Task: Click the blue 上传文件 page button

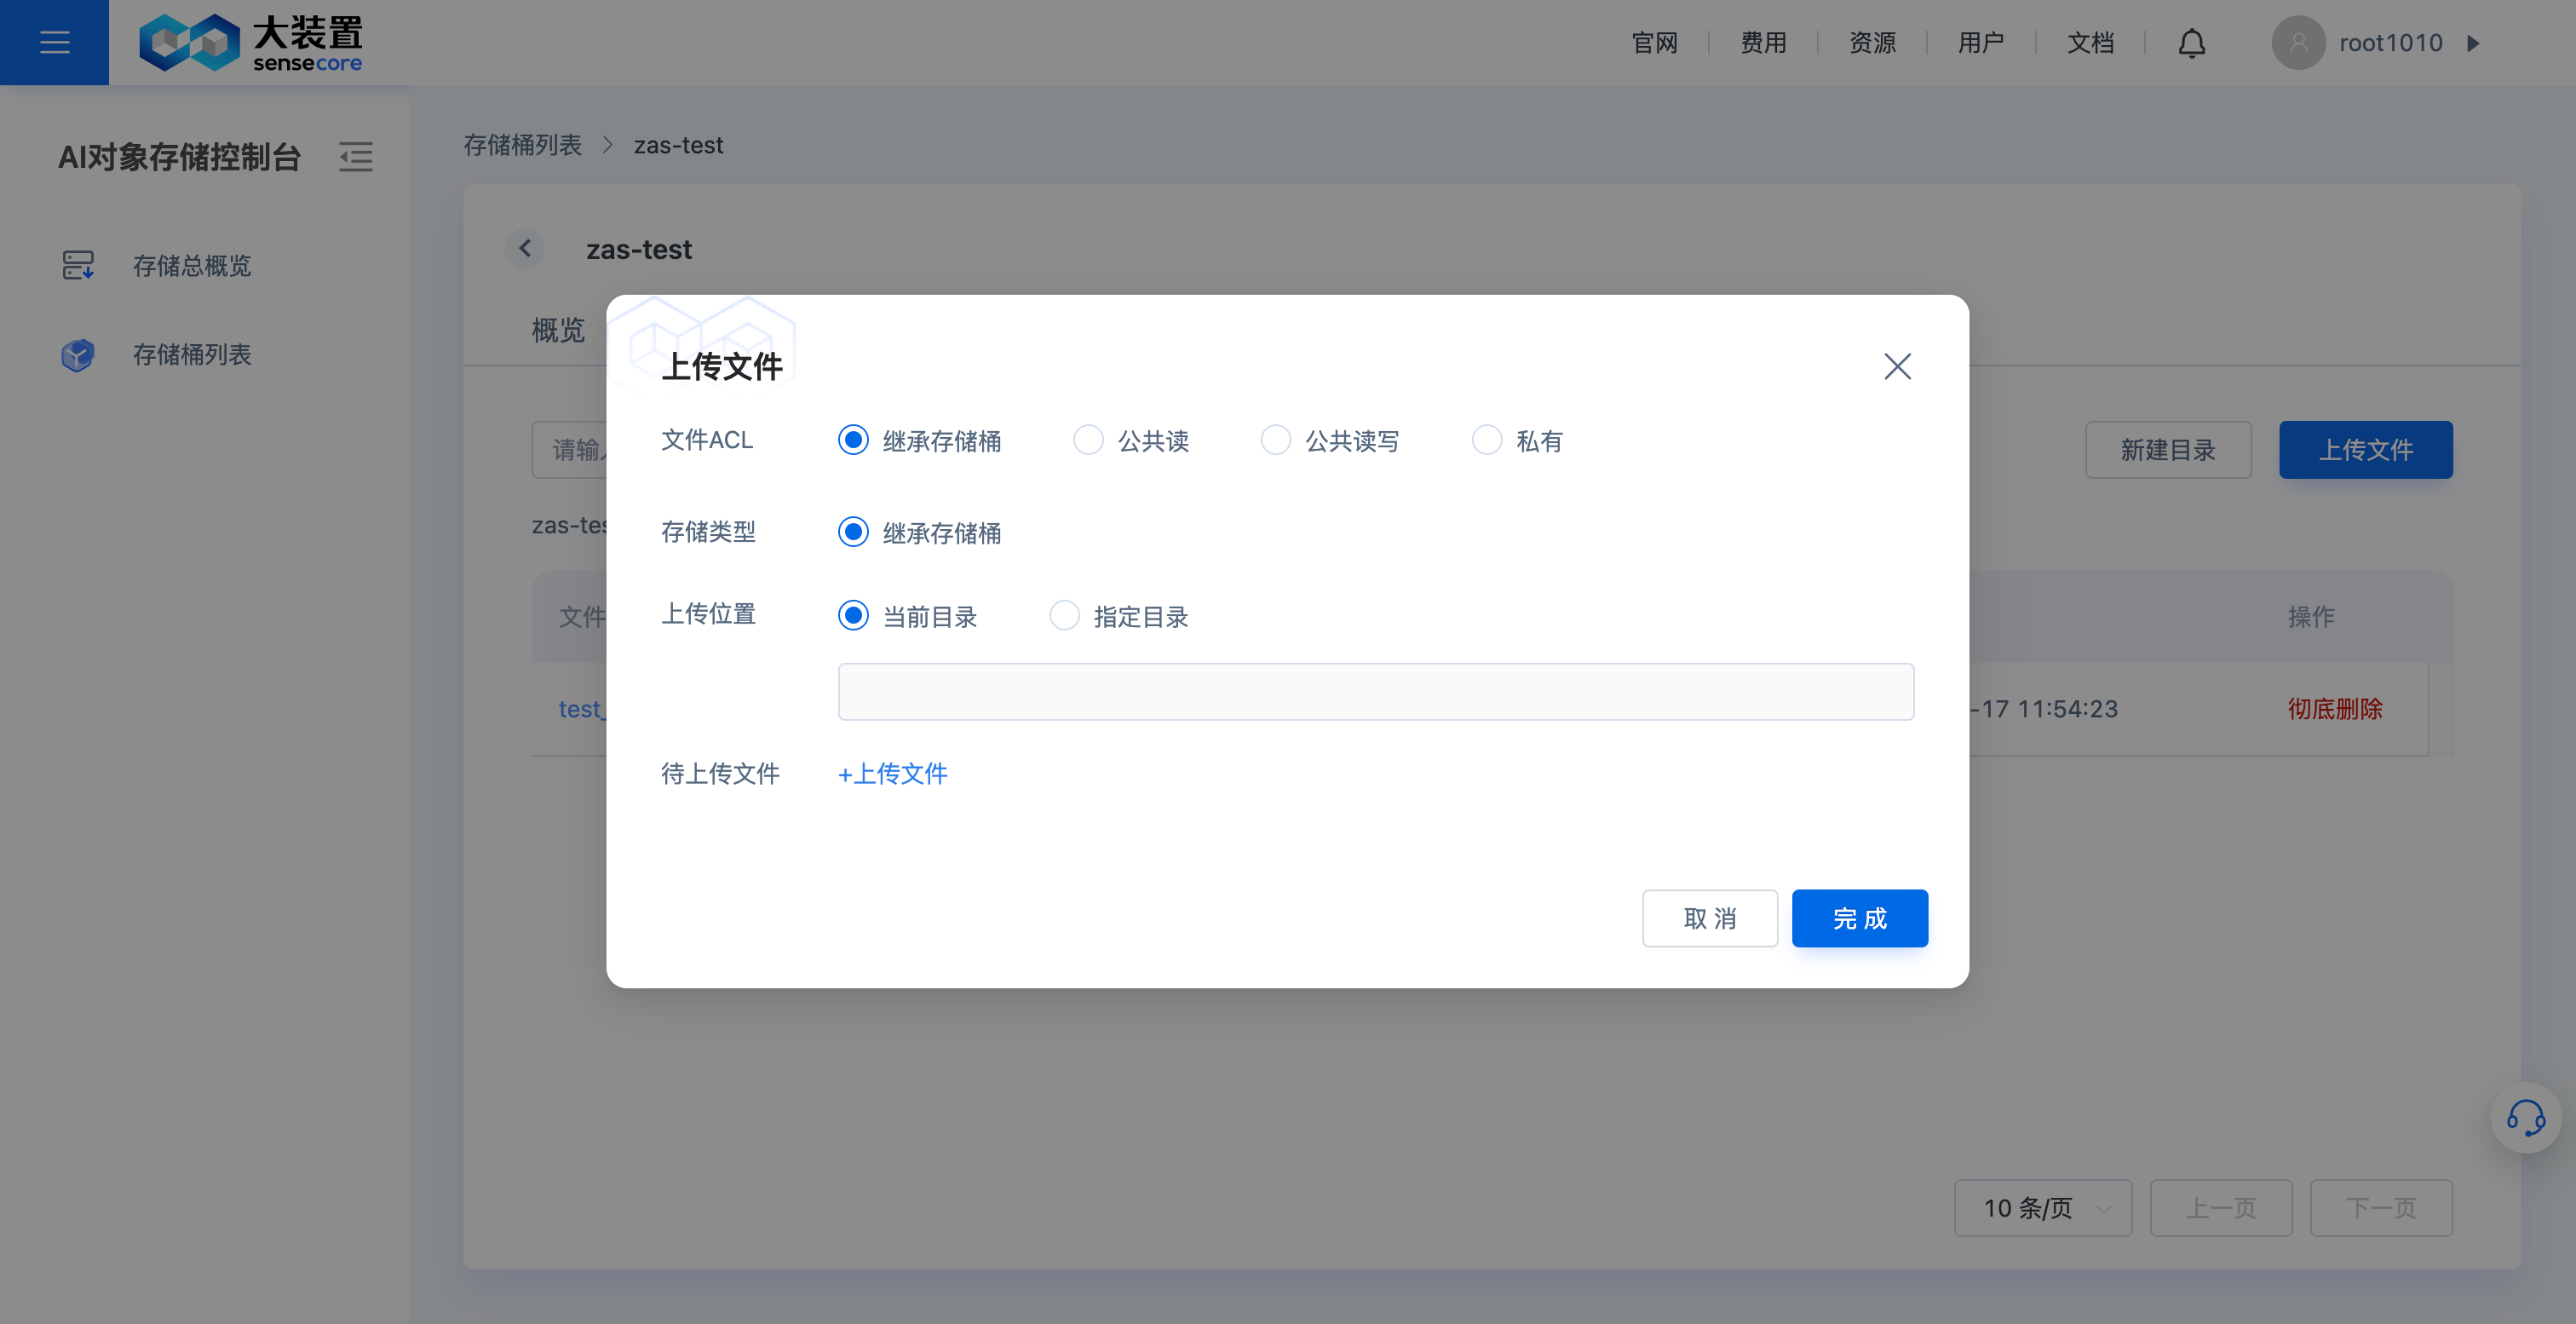Action: coord(2365,450)
